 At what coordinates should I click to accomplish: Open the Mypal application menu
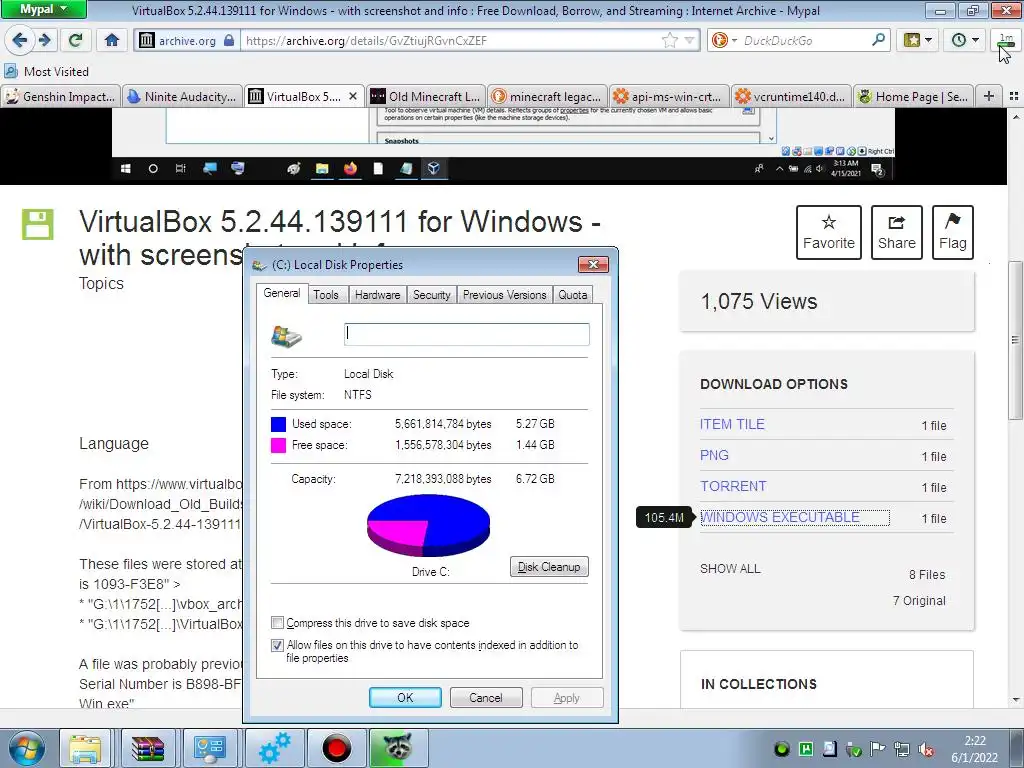click(43, 9)
